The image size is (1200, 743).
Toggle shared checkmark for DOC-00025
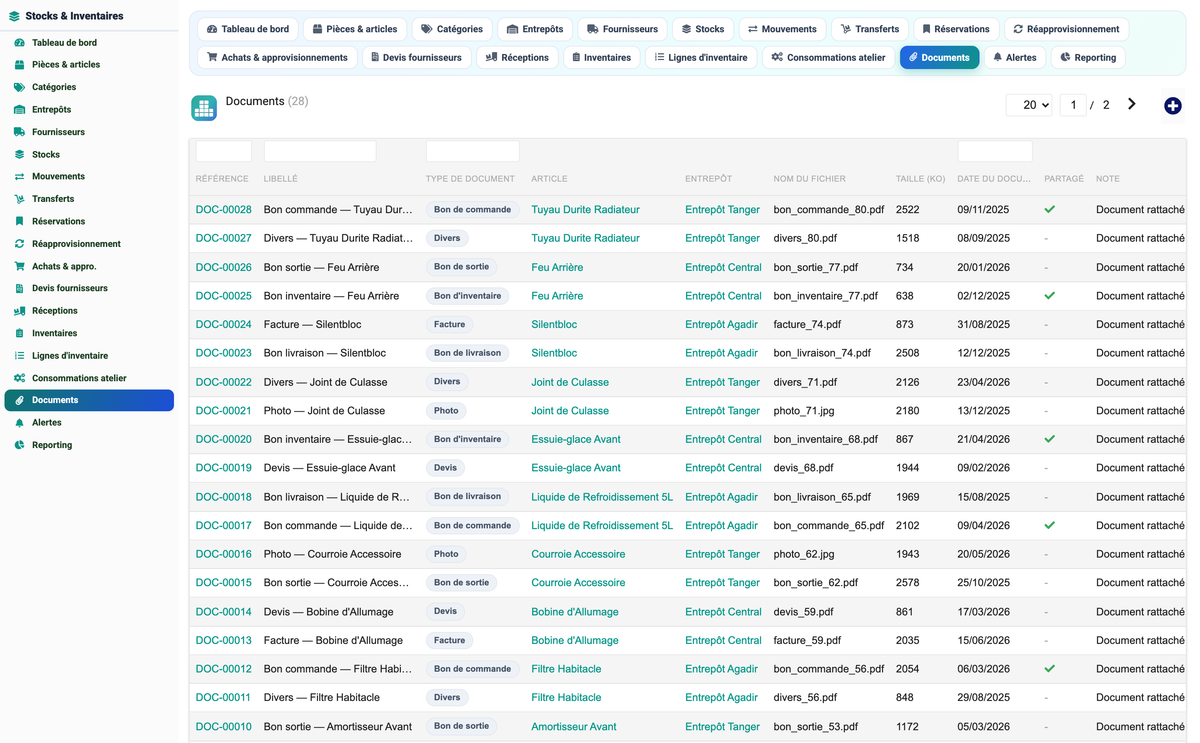tap(1050, 296)
